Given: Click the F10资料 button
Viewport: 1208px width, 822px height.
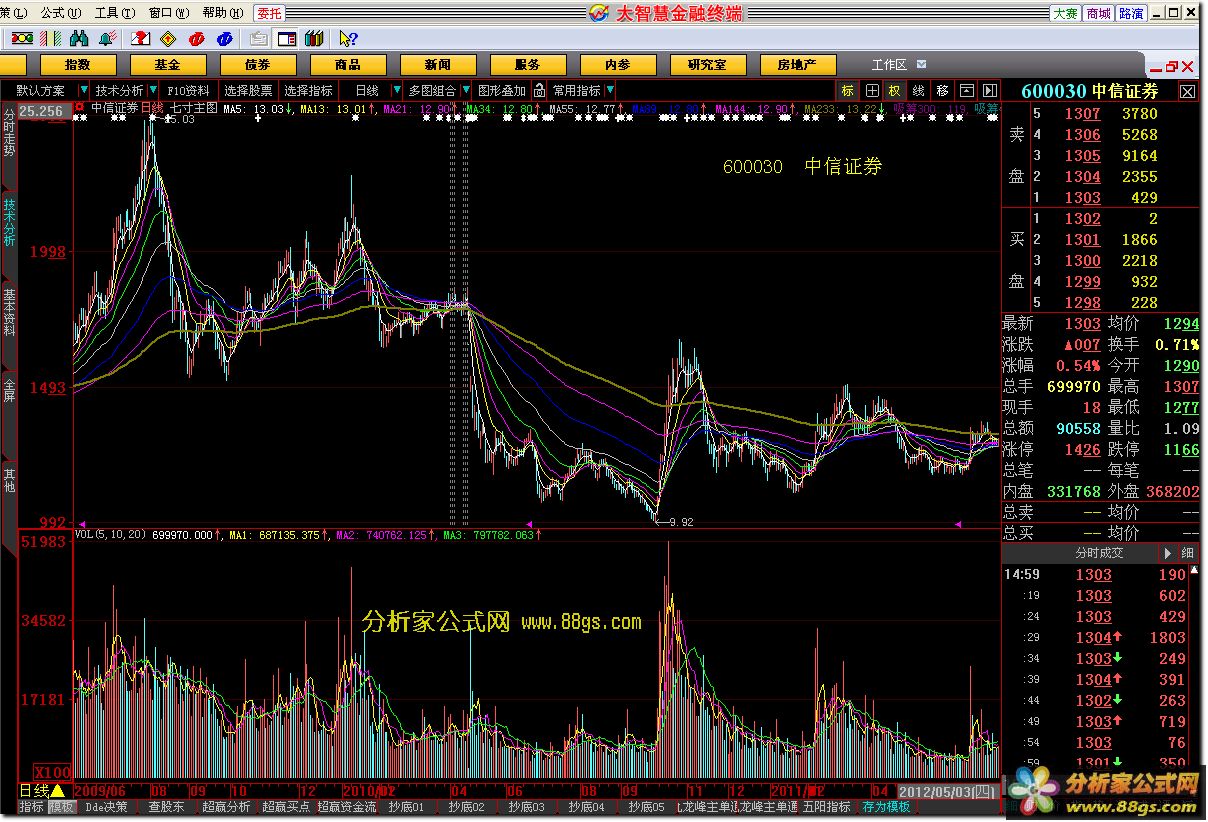Looking at the screenshot, I should 187,90.
